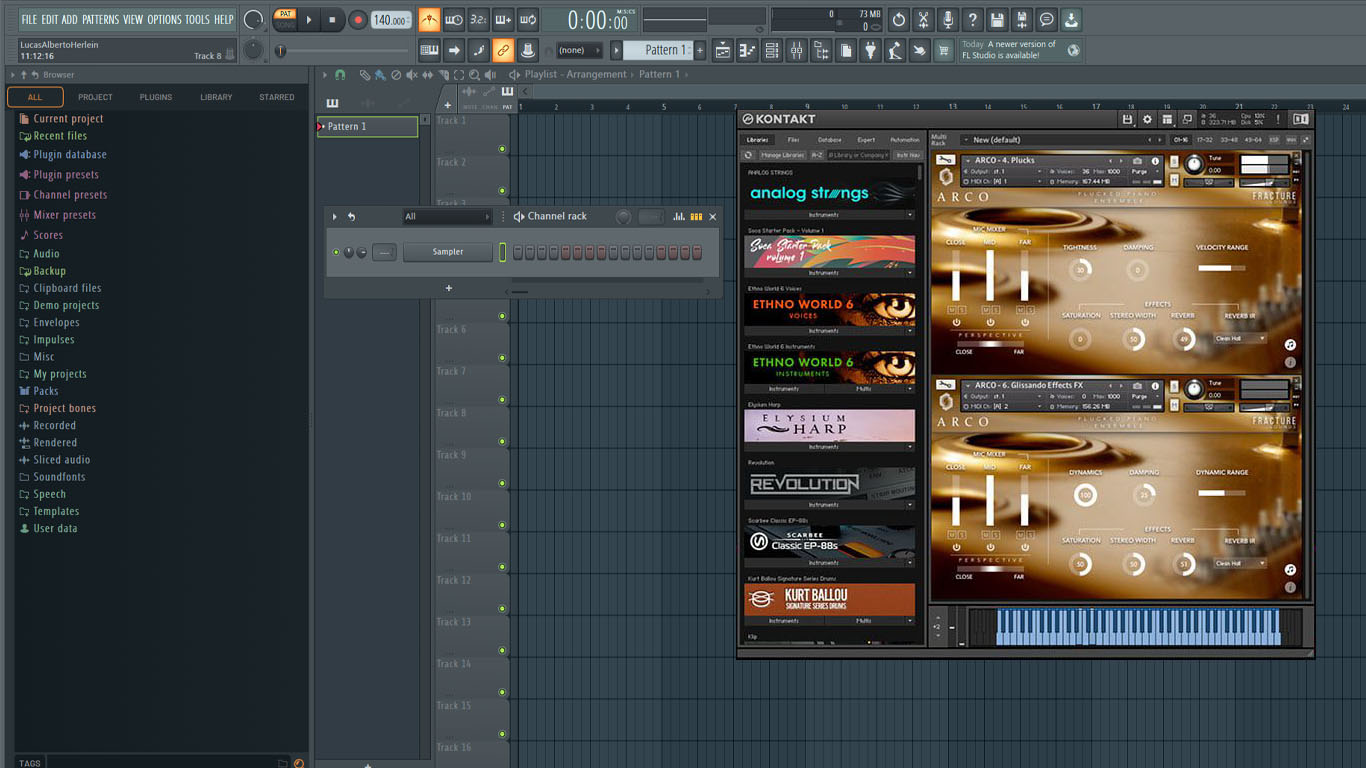
Task: Open the playlist view icon
Action: coord(723,50)
